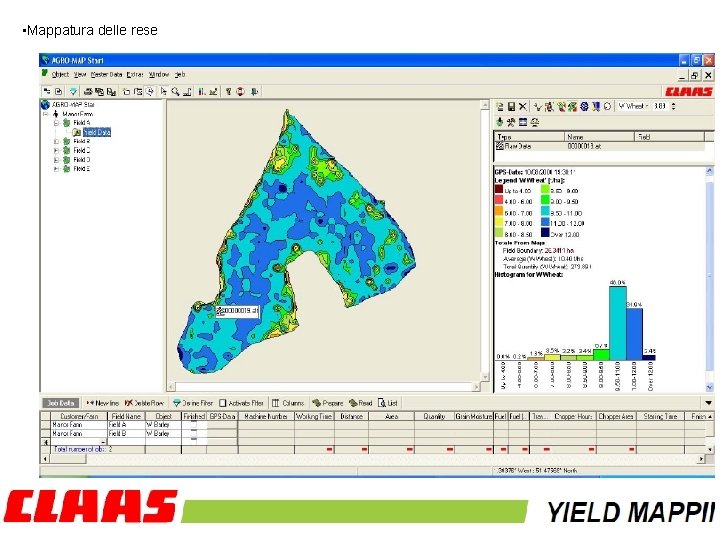Open the Job Data panel options dropdown arrow
This screenshot has width=720, height=540.
[x=708, y=403]
